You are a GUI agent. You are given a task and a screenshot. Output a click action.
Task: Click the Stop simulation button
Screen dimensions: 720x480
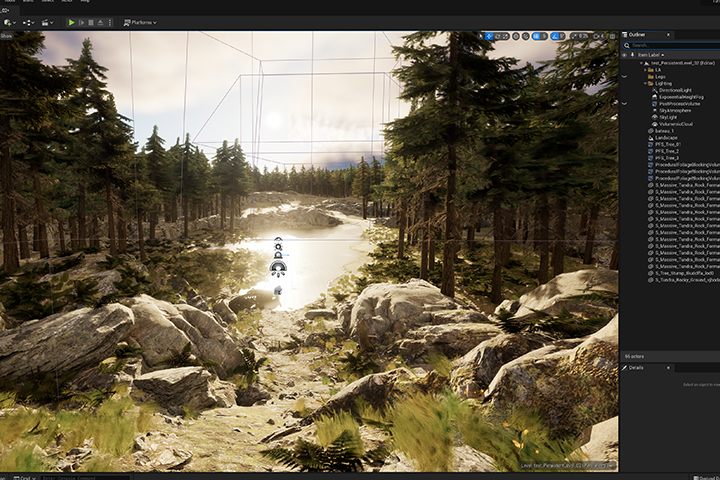tap(91, 23)
